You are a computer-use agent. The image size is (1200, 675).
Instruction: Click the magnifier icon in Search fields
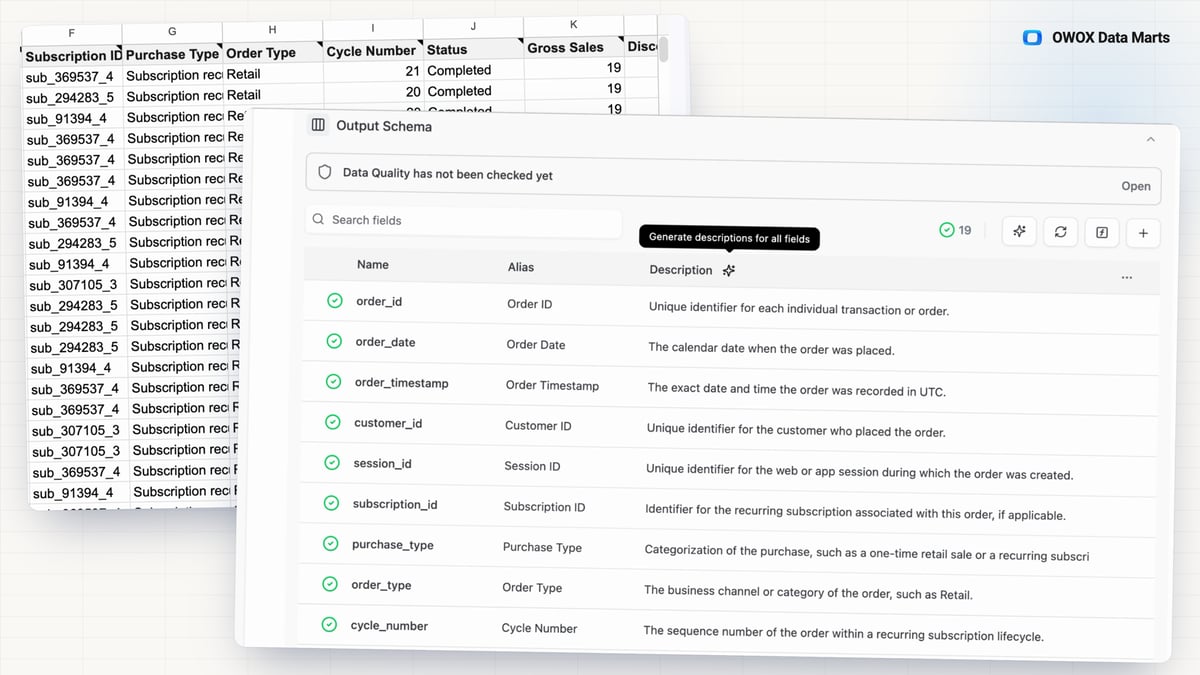(x=318, y=219)
